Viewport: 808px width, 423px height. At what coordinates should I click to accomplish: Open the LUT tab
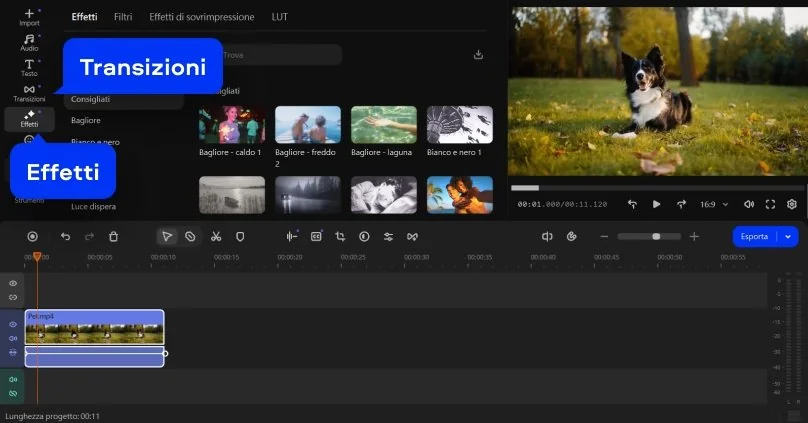(x=280, y=17)
